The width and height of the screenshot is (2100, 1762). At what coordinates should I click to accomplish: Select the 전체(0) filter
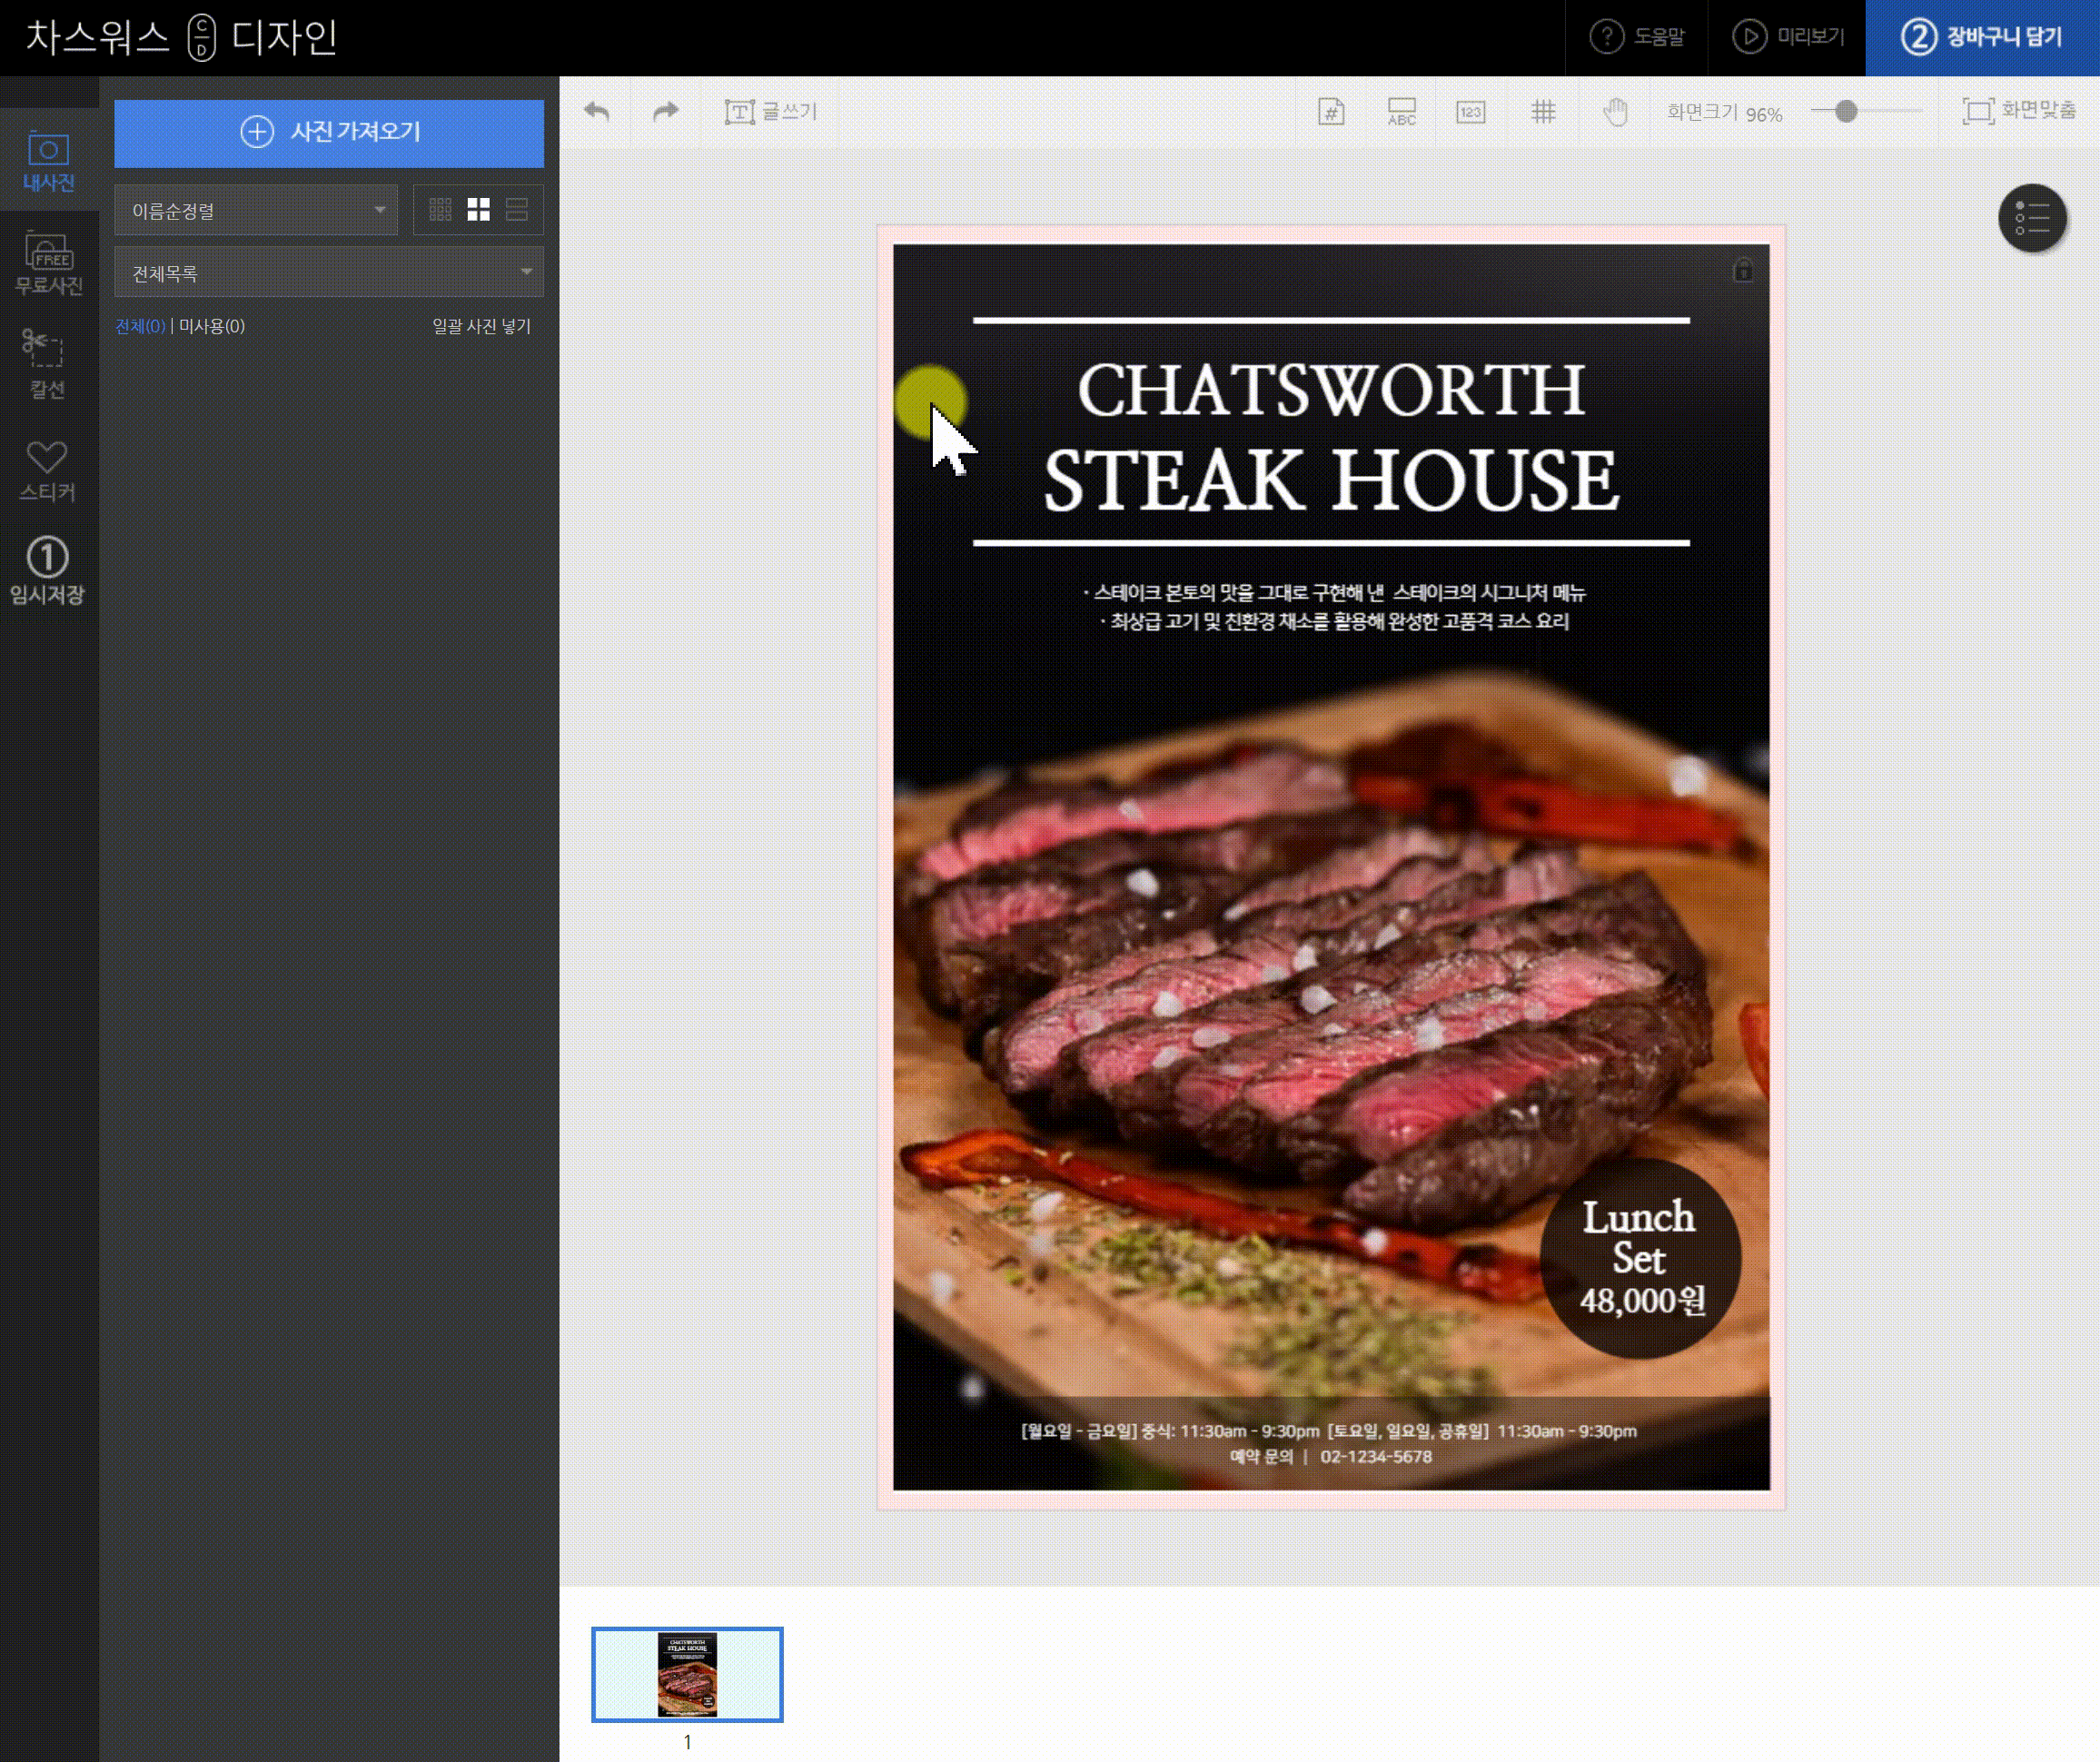(140, 326)
